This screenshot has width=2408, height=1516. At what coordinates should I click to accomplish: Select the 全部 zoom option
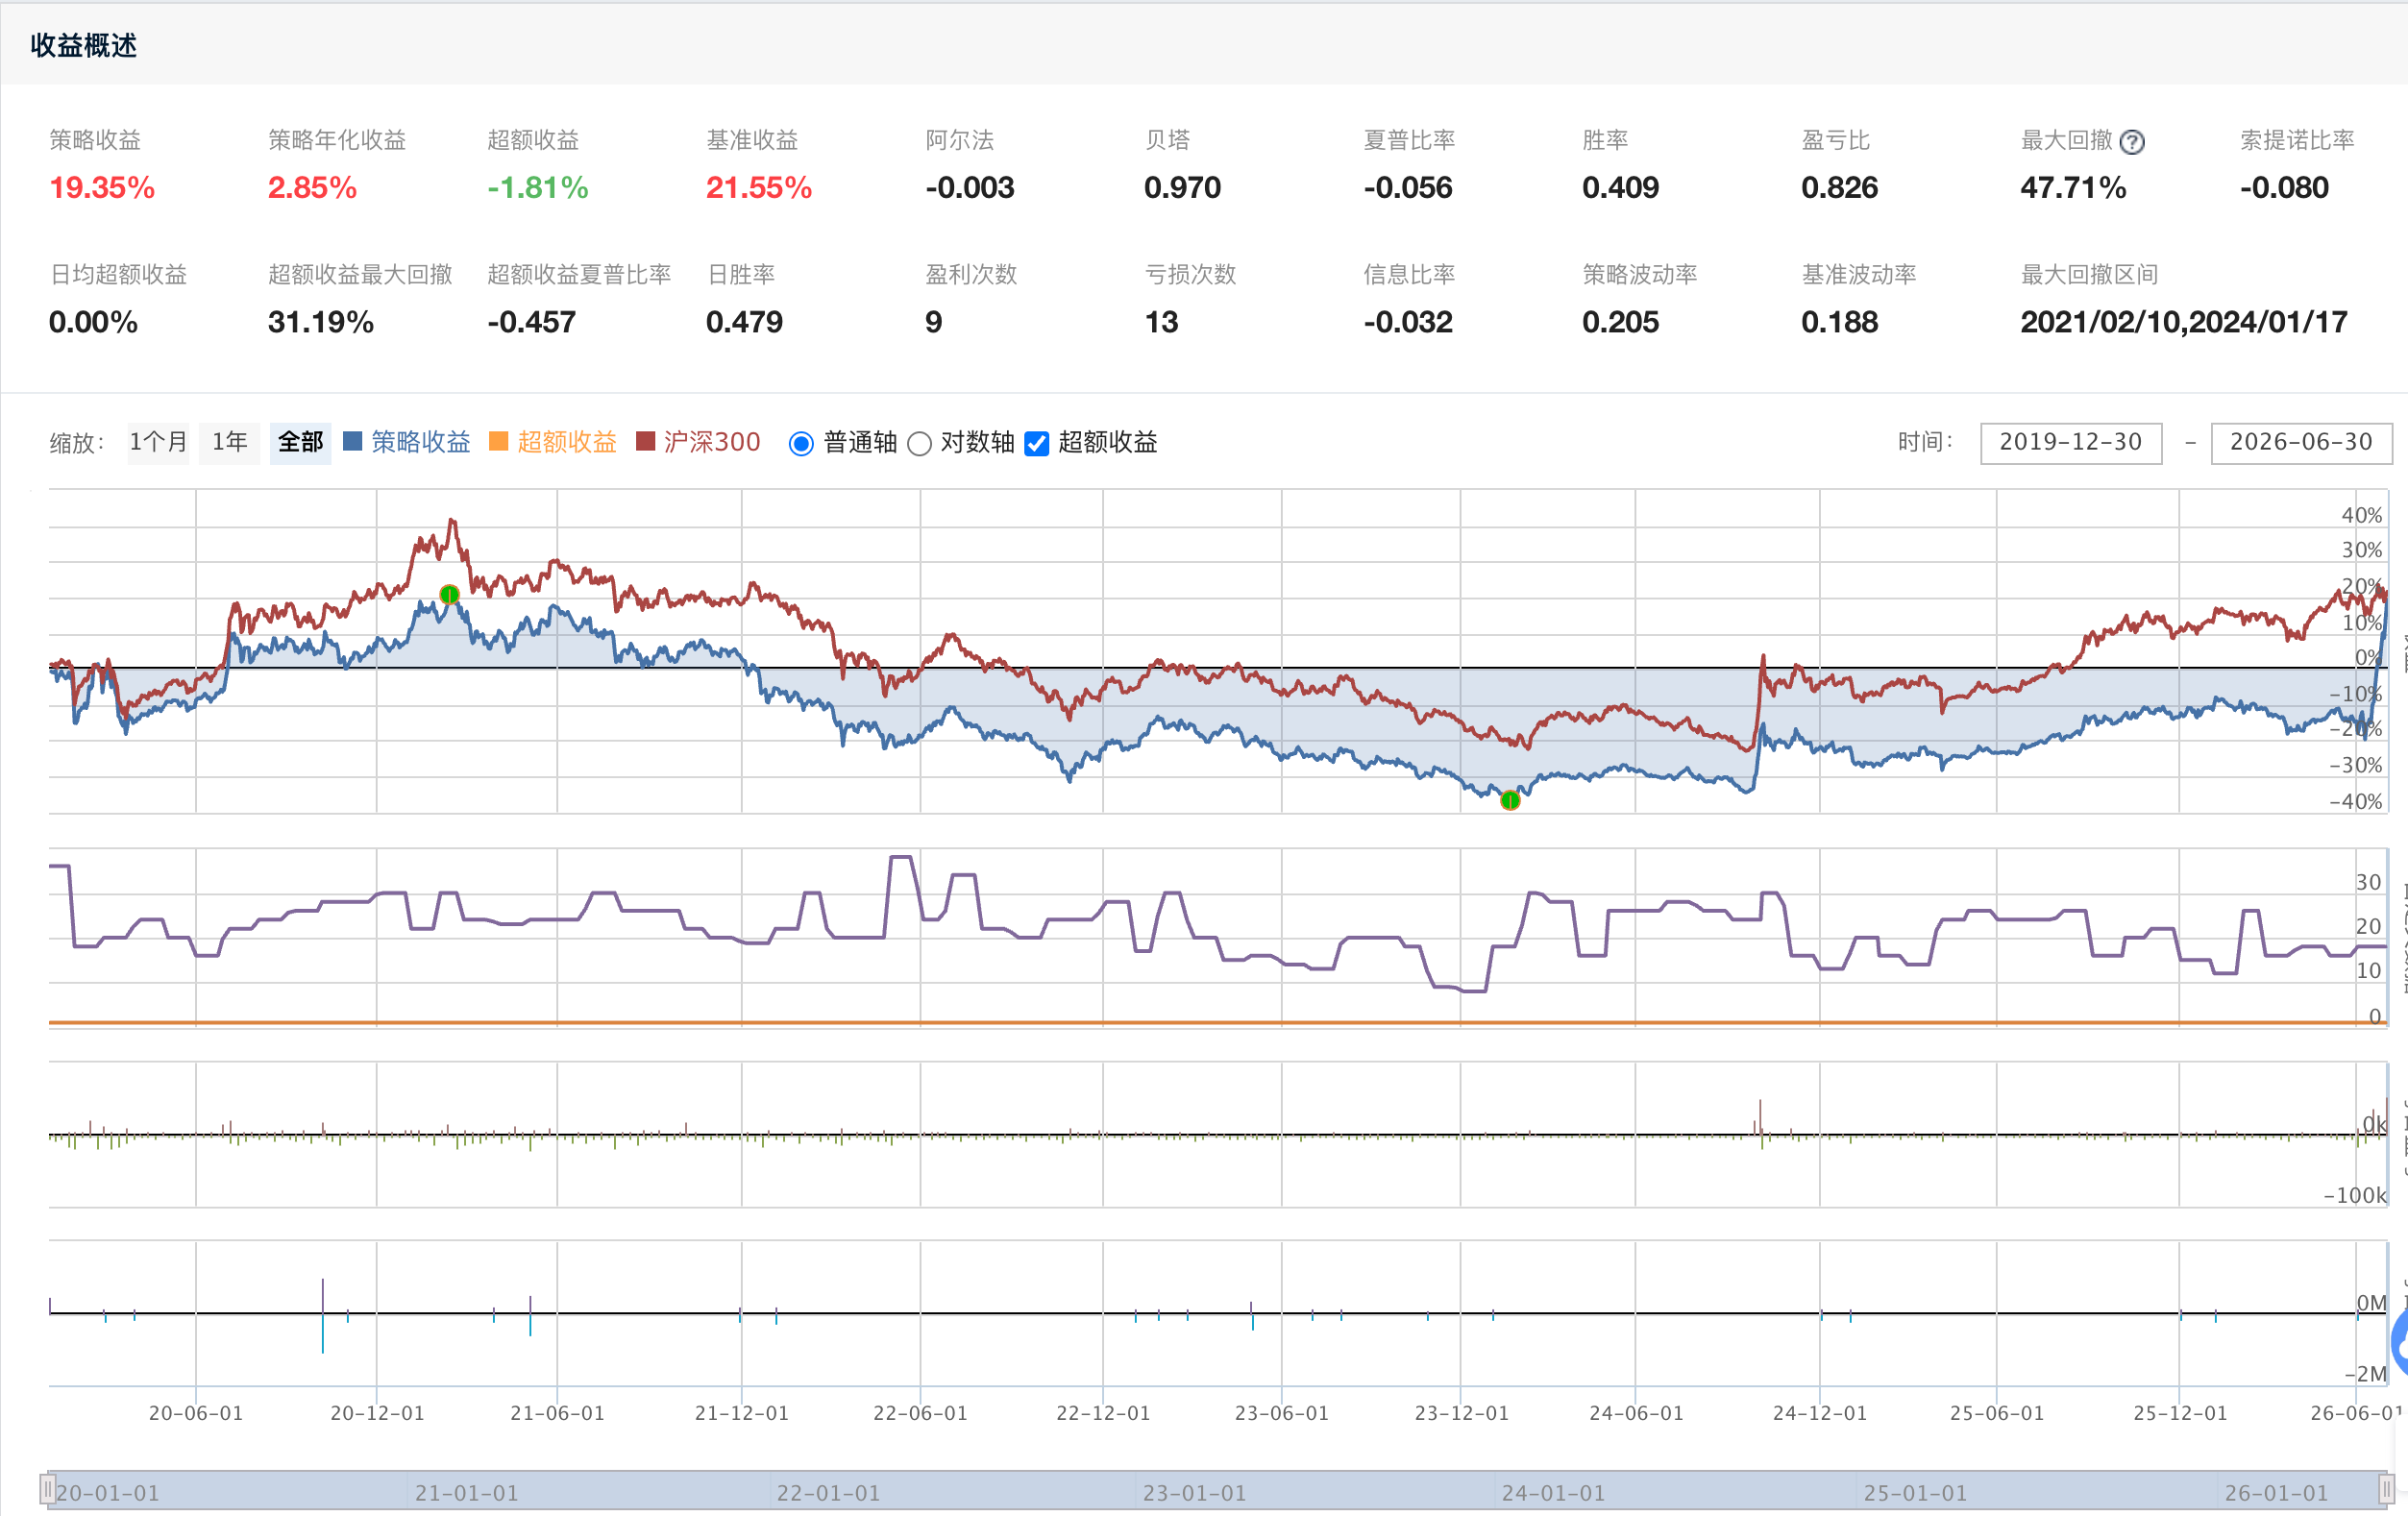point(300,442)
